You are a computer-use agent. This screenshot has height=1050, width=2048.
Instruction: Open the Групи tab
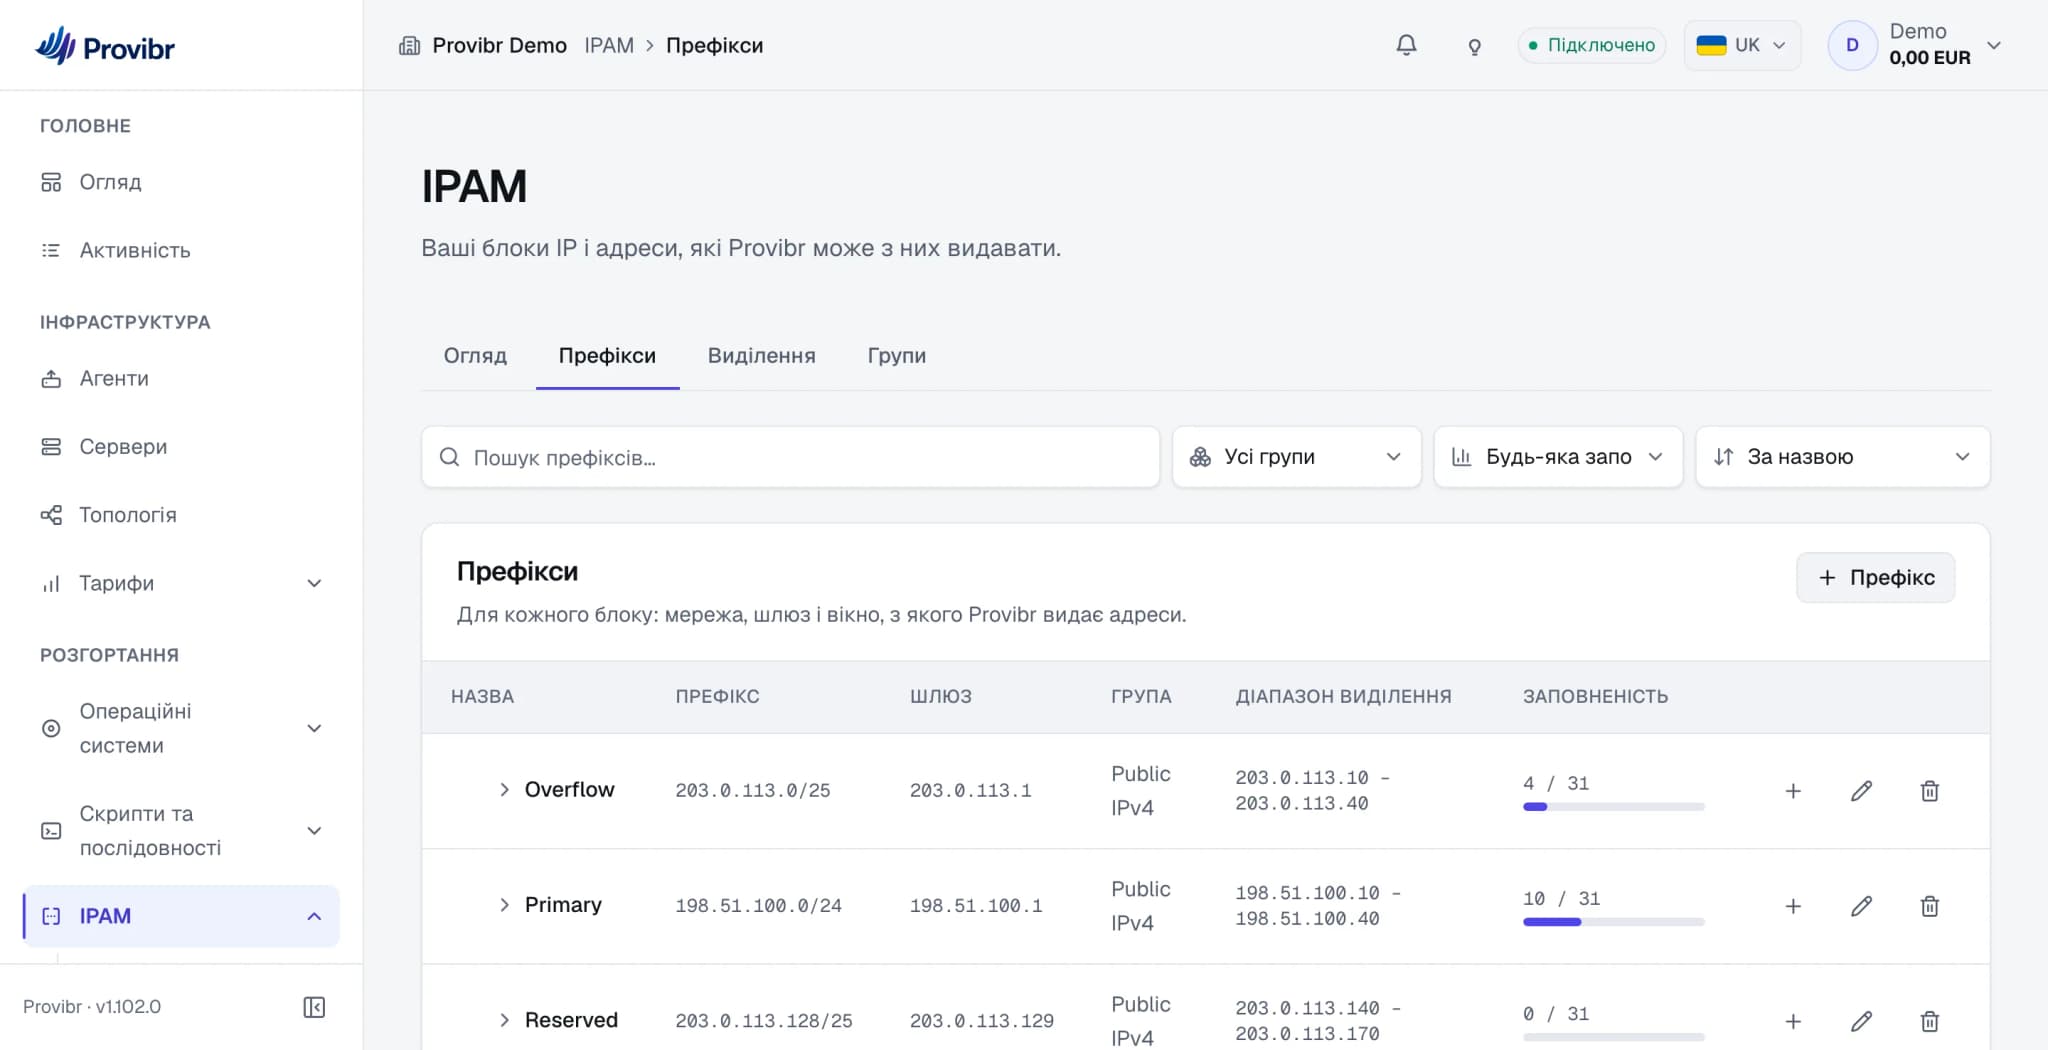(x=896, y=356)
